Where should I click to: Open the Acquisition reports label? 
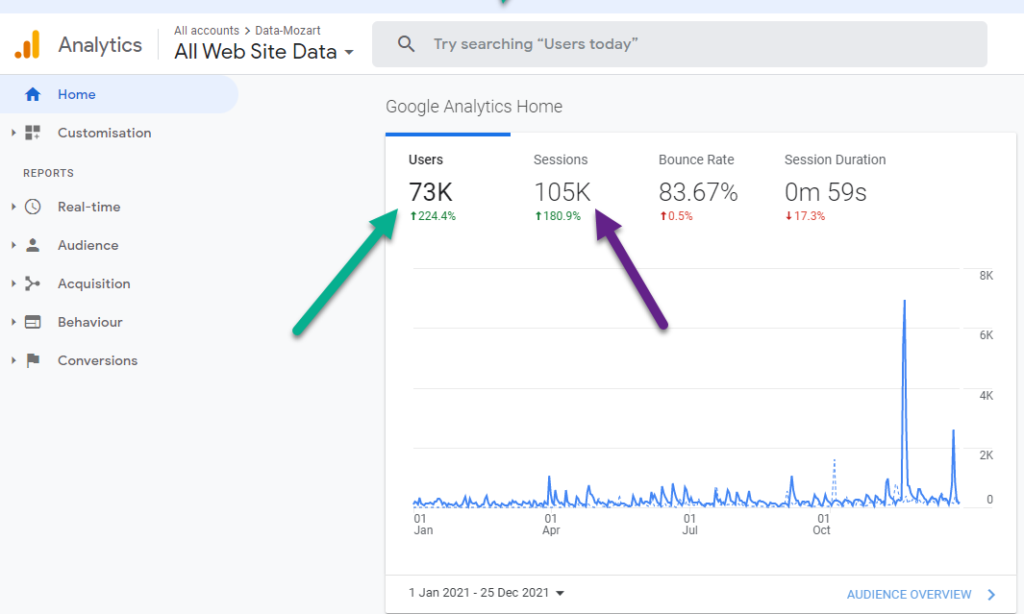pos(94,283)
